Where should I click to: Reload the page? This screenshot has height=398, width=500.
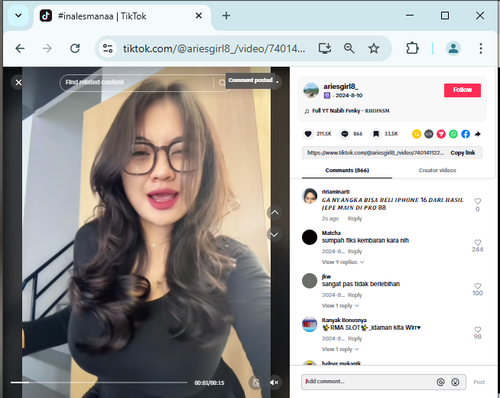(75, 49)
